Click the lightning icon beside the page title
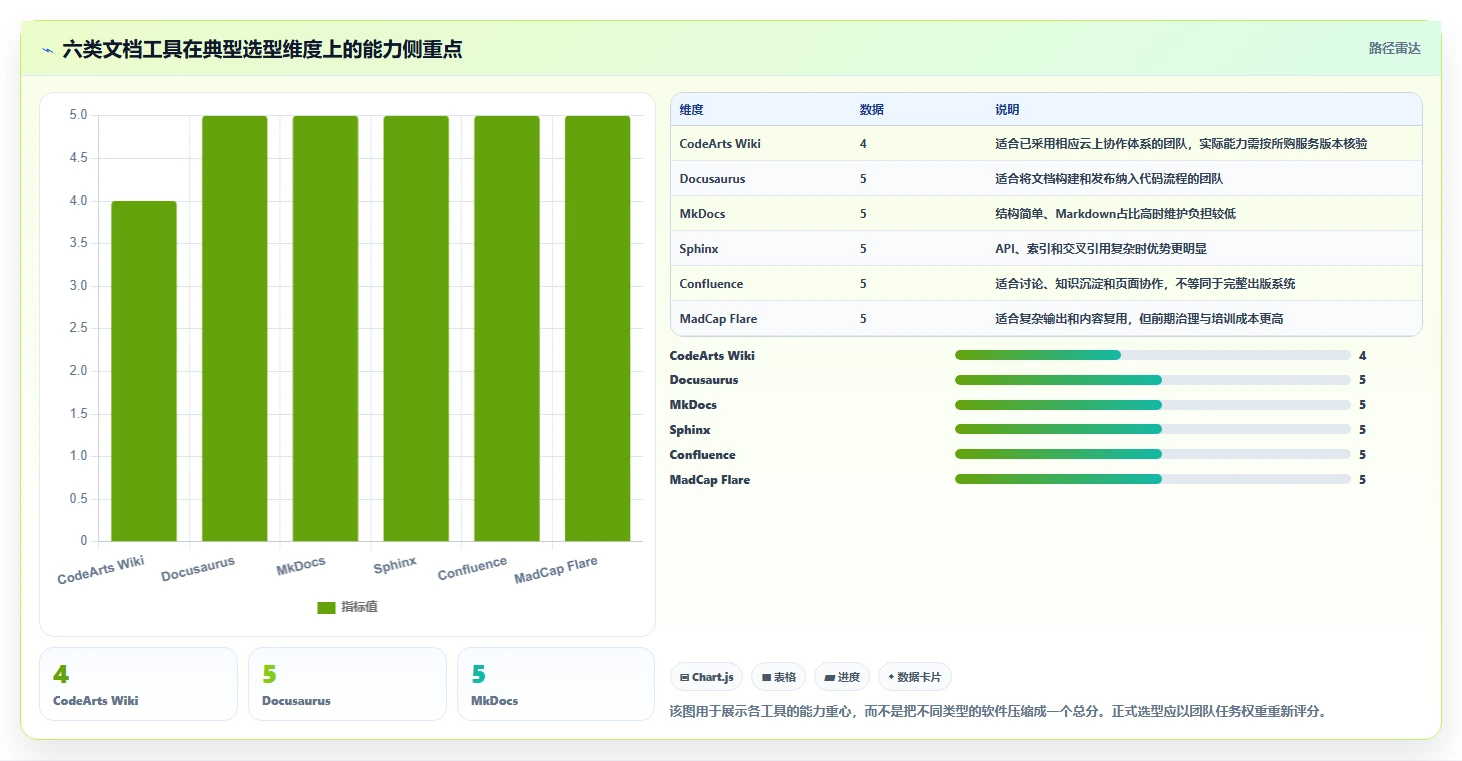 coord(47,50)
